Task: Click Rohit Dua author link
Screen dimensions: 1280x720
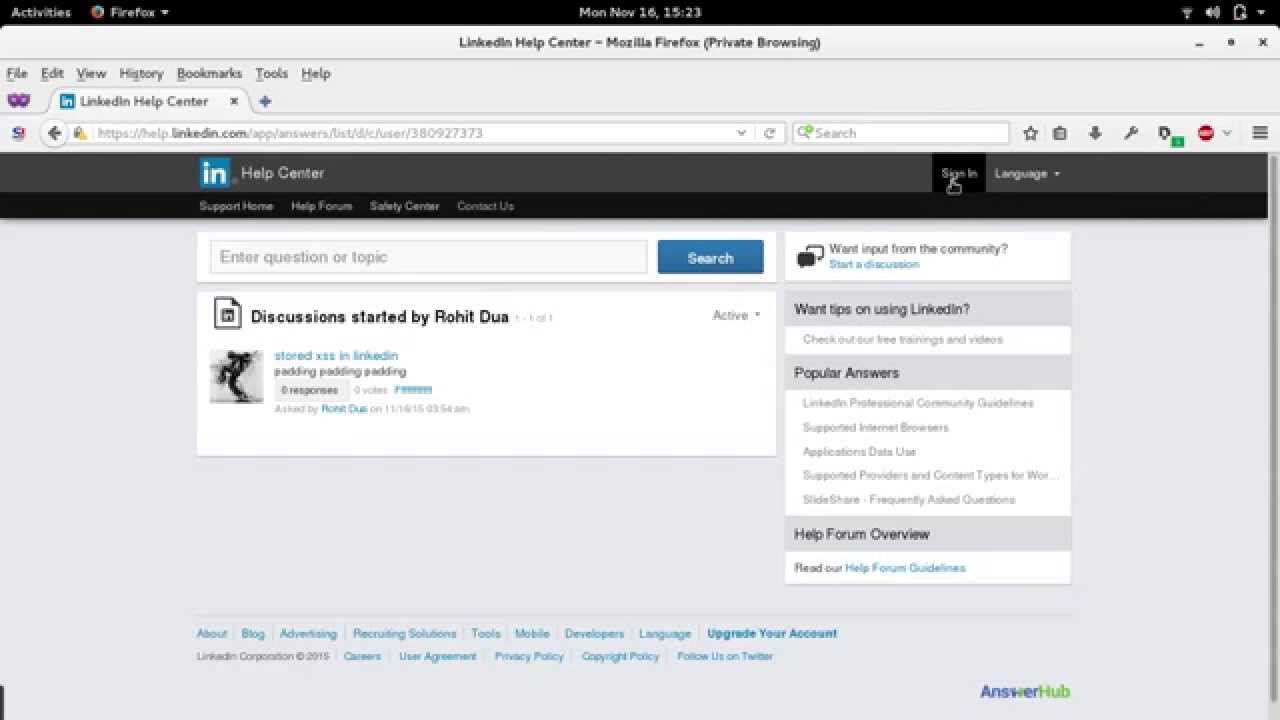Action: [344, 409]
